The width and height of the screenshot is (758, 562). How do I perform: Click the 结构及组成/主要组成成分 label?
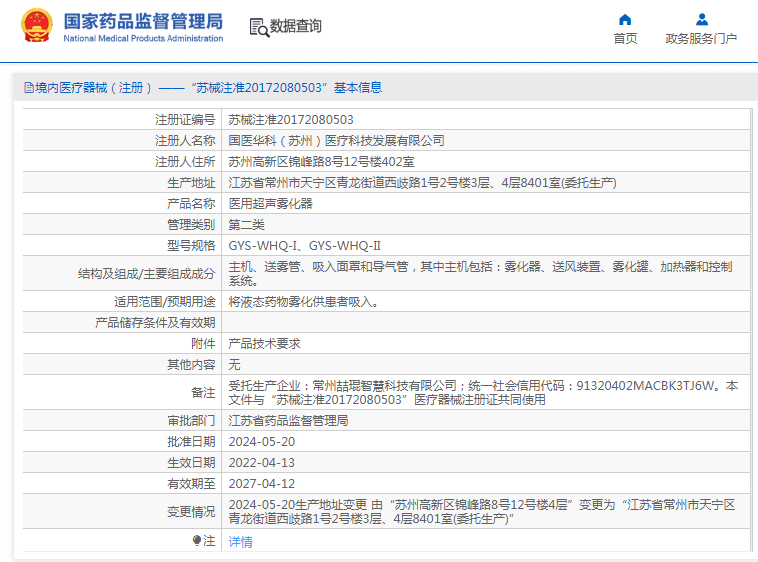146,274
